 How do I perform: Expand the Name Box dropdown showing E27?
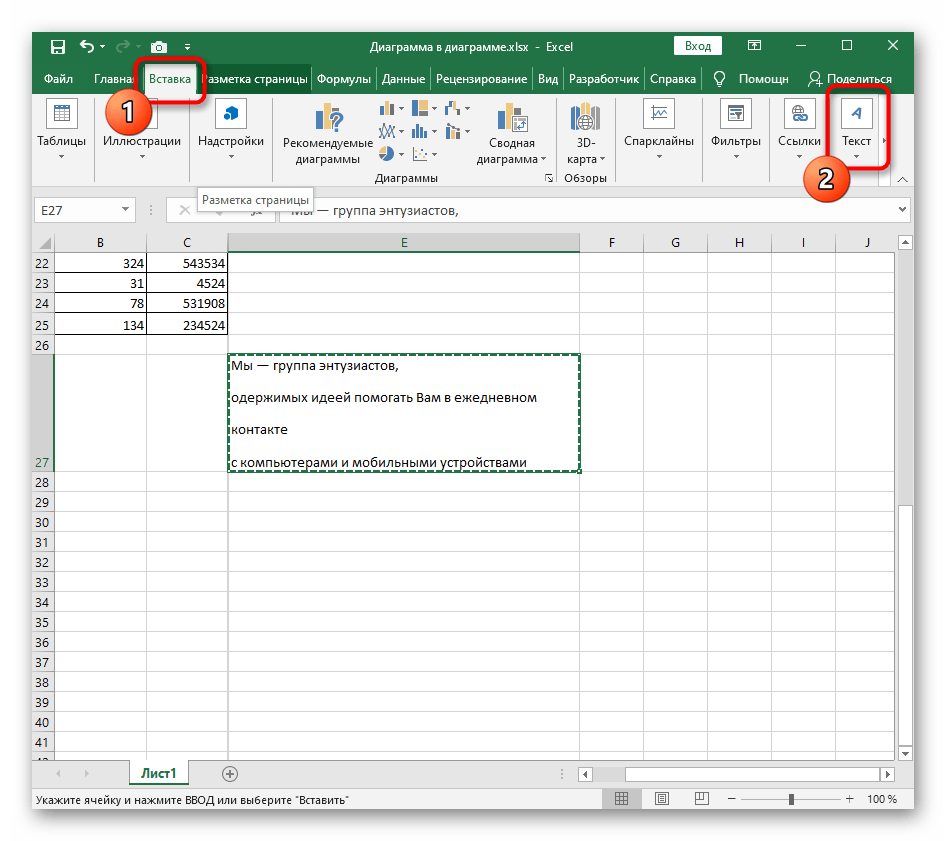tap(125, 209)
